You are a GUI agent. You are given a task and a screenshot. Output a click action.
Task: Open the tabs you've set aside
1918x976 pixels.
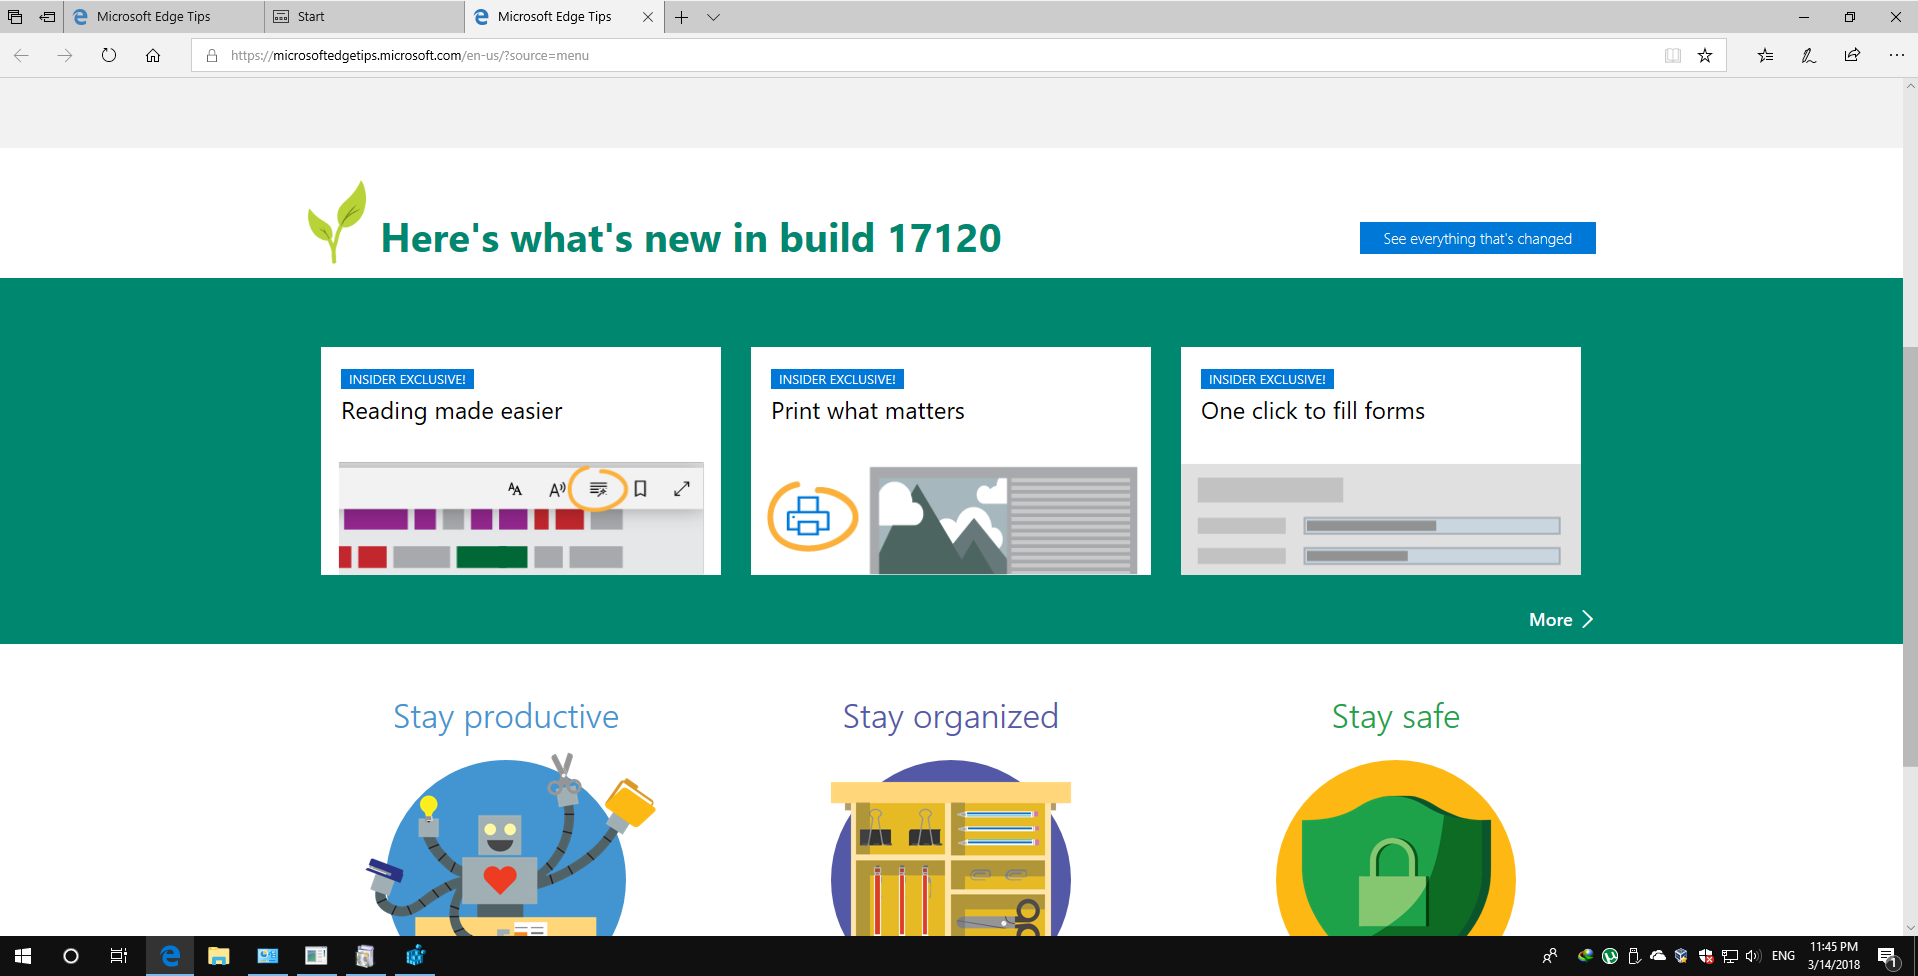[15, 17]
